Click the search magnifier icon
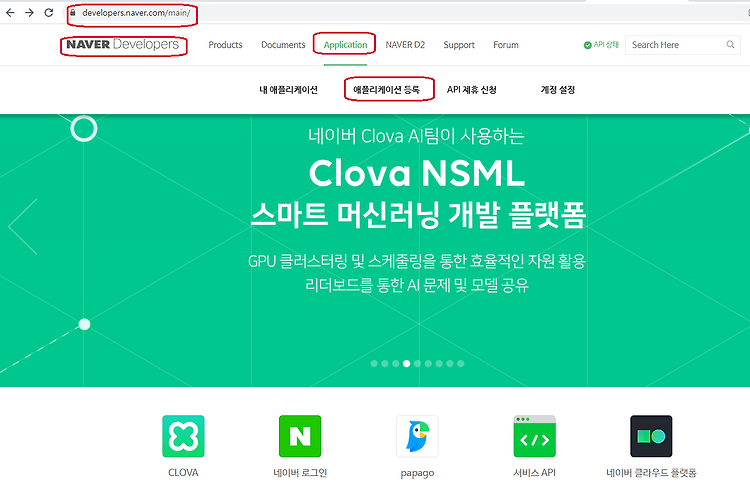 tap(730, 44)
